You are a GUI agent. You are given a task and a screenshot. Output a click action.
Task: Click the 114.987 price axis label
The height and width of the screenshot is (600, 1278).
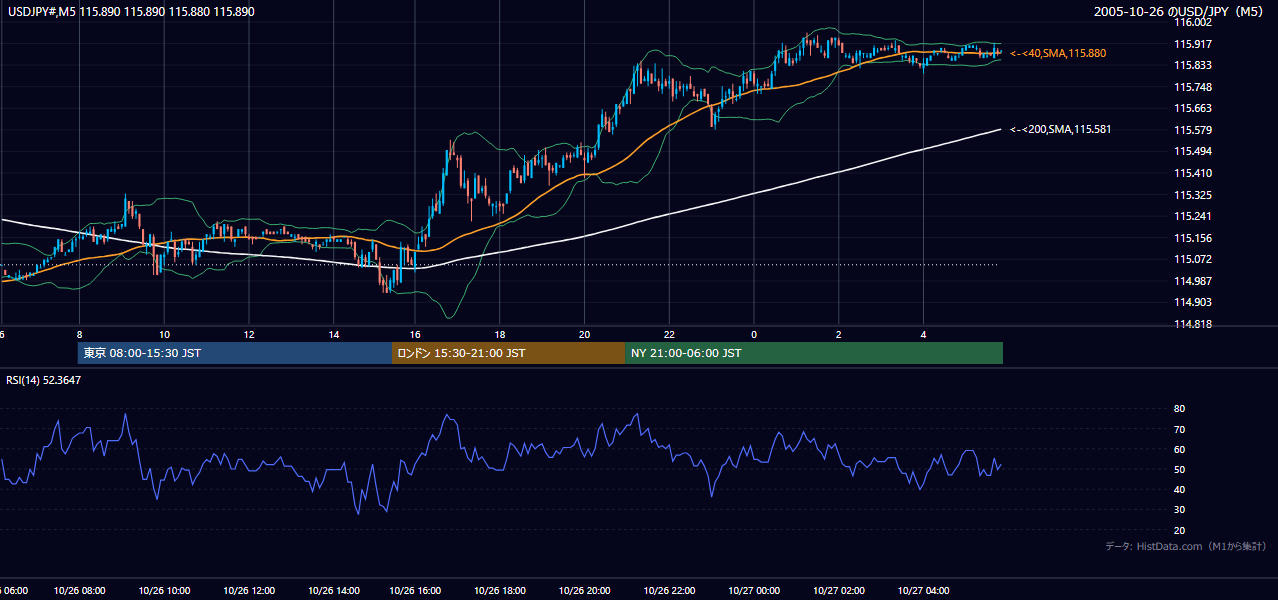tap(1192, 281)
